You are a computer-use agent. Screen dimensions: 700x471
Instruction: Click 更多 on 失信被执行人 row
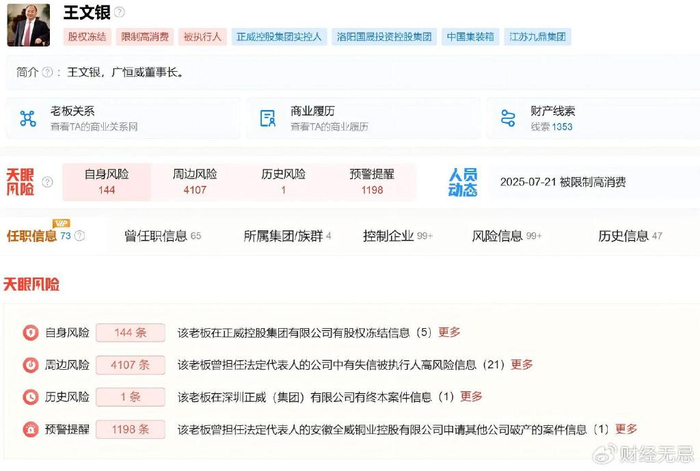[522, 364]
